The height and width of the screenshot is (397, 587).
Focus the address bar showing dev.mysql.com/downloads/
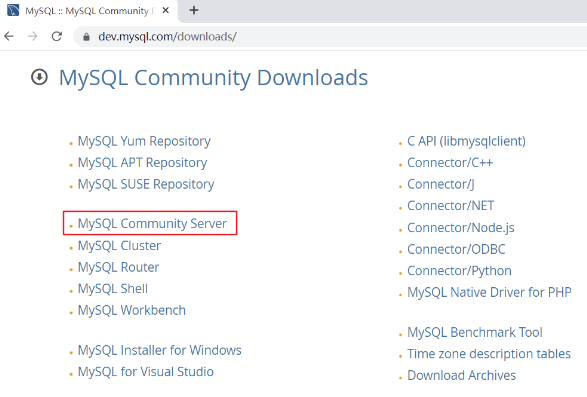coord(329,37)
